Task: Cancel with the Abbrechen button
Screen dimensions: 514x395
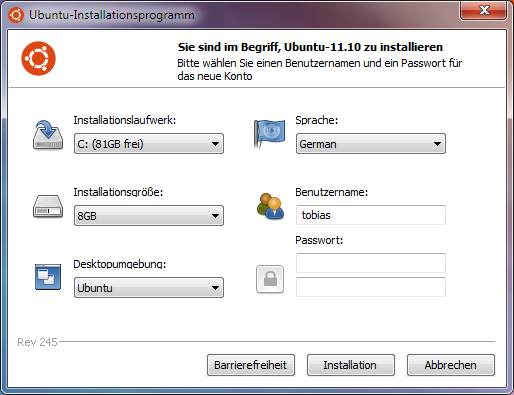Action: pyautogui.click(x=451, y=365)
